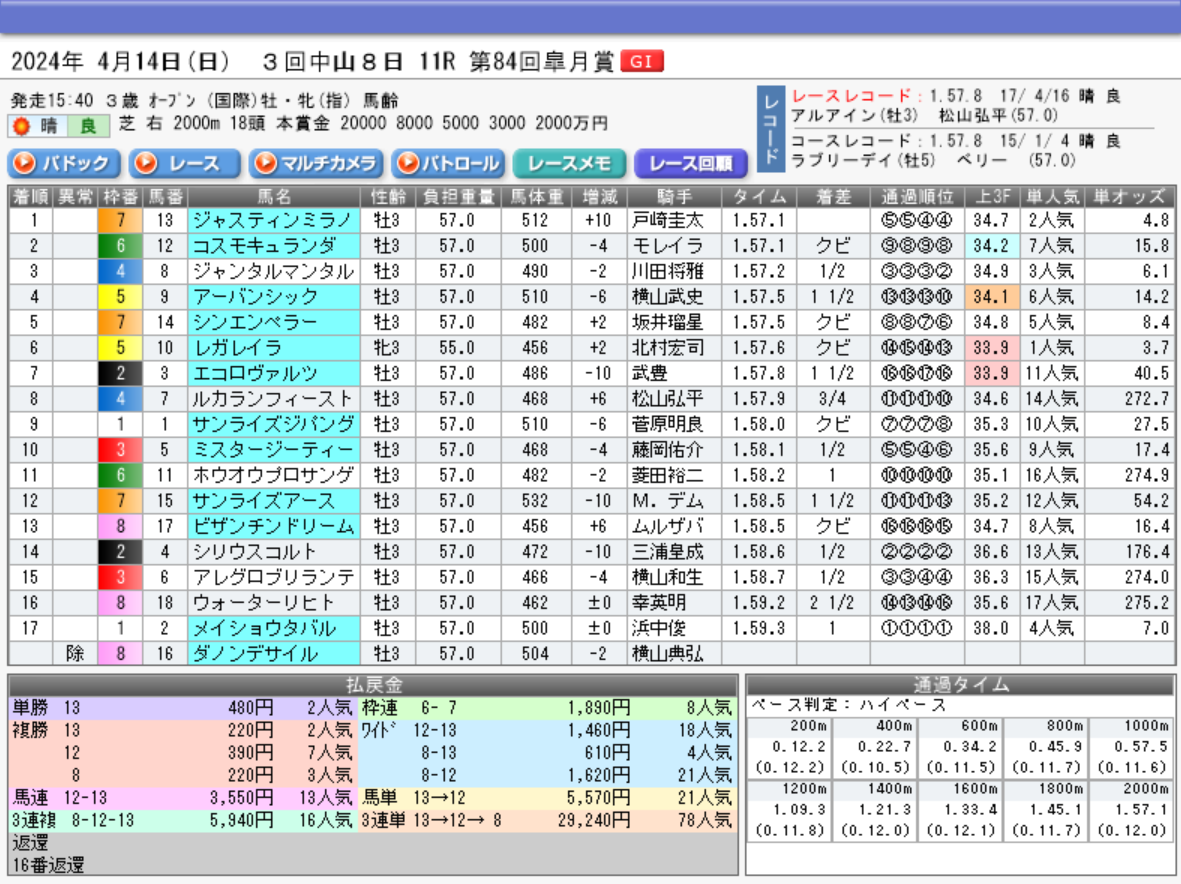Click the 通過順位 column header
Image resolution: width=1181 pixels, height=884 pixels.
[917, 197]
